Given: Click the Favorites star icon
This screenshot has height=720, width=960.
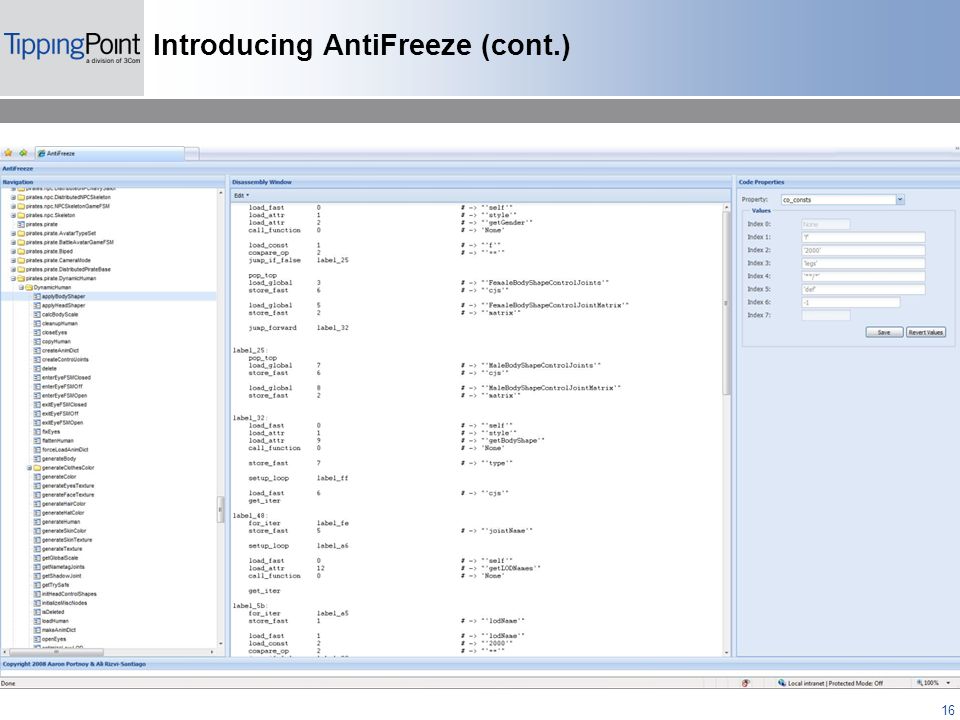Looking at the screenshot, I should (x=8, y=153).
